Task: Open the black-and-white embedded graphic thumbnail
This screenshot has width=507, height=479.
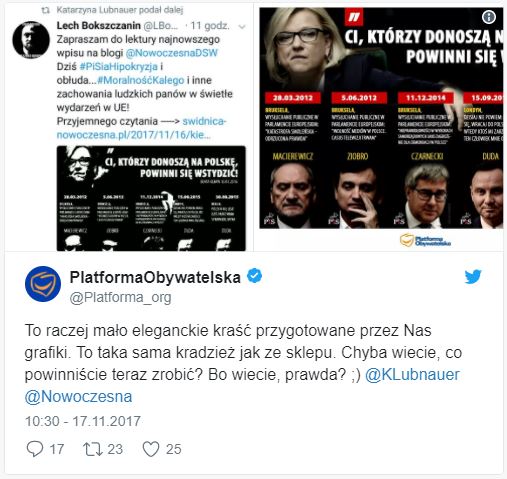Action: pos(151,198)
